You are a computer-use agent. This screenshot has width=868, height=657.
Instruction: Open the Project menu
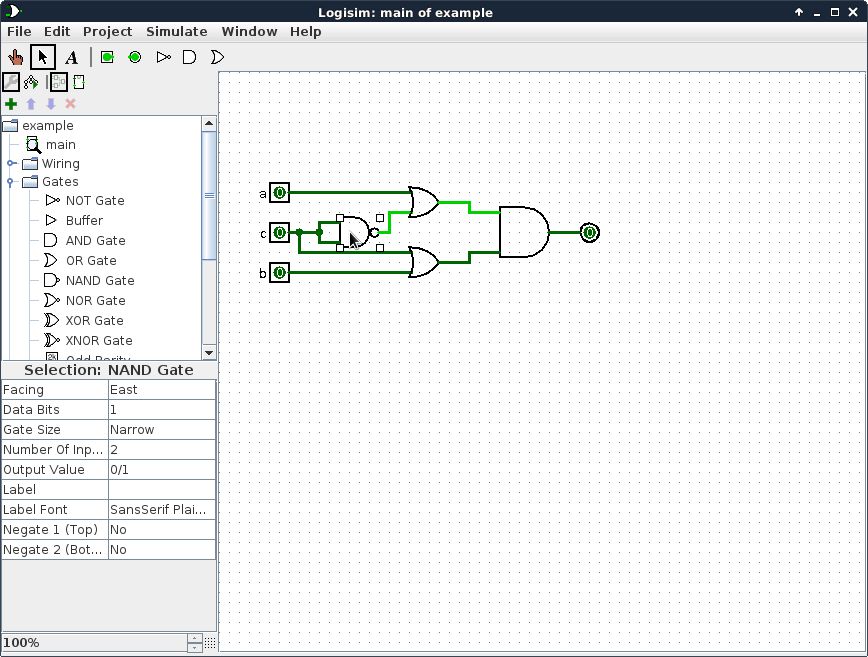coord(107,31)
